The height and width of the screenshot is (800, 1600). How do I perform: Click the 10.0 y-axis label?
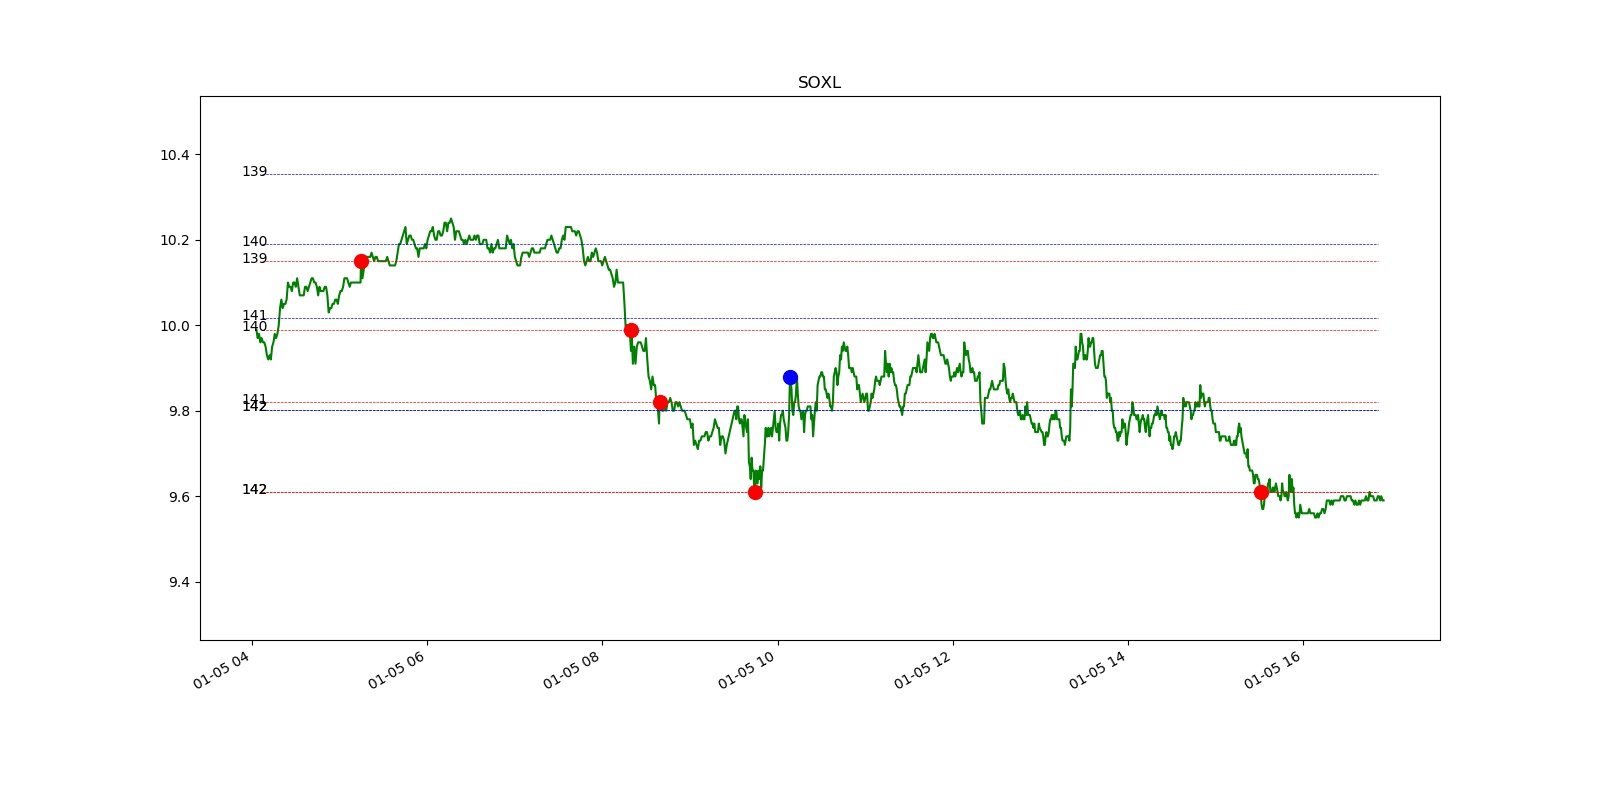(174, 326)
